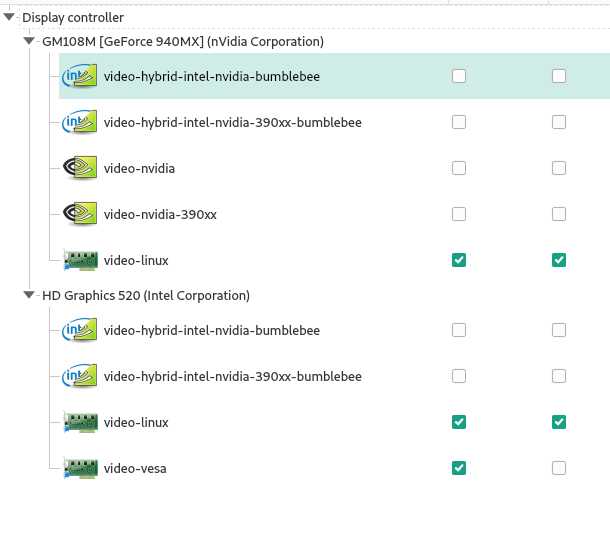610x540 pixels.
Task: Select the video-nvidia driver row label
Action: (139, 168)
